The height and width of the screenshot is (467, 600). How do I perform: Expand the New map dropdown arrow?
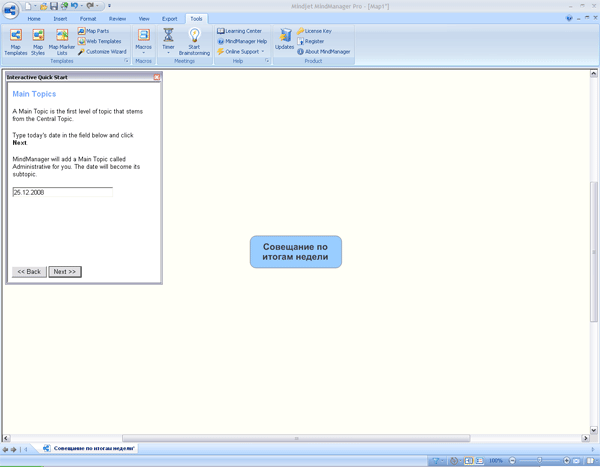[x=35, y=6]
